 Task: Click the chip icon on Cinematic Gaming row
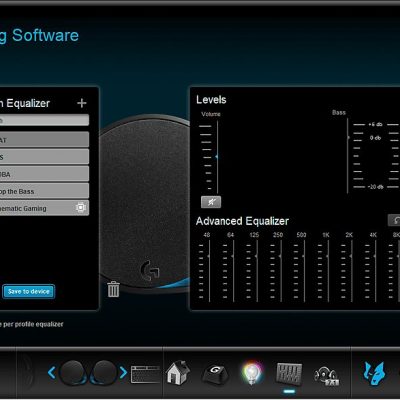tap(80, 208)
